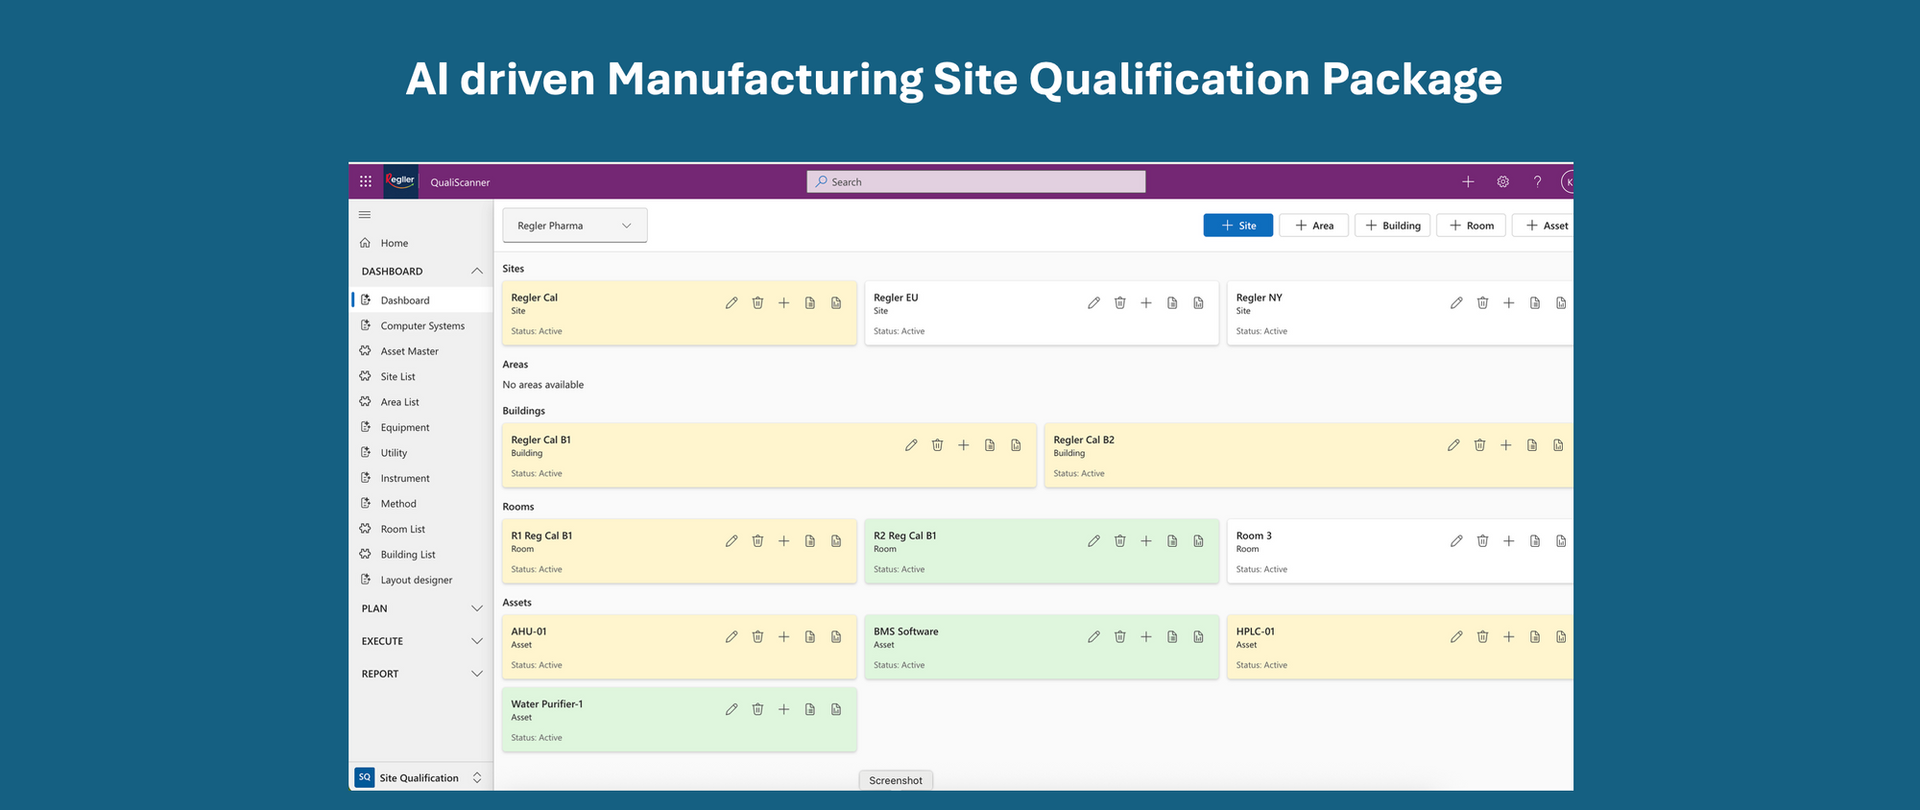Edit the AHU-01 asset
The image size is (1920, 810).
(x=732, y=637)
